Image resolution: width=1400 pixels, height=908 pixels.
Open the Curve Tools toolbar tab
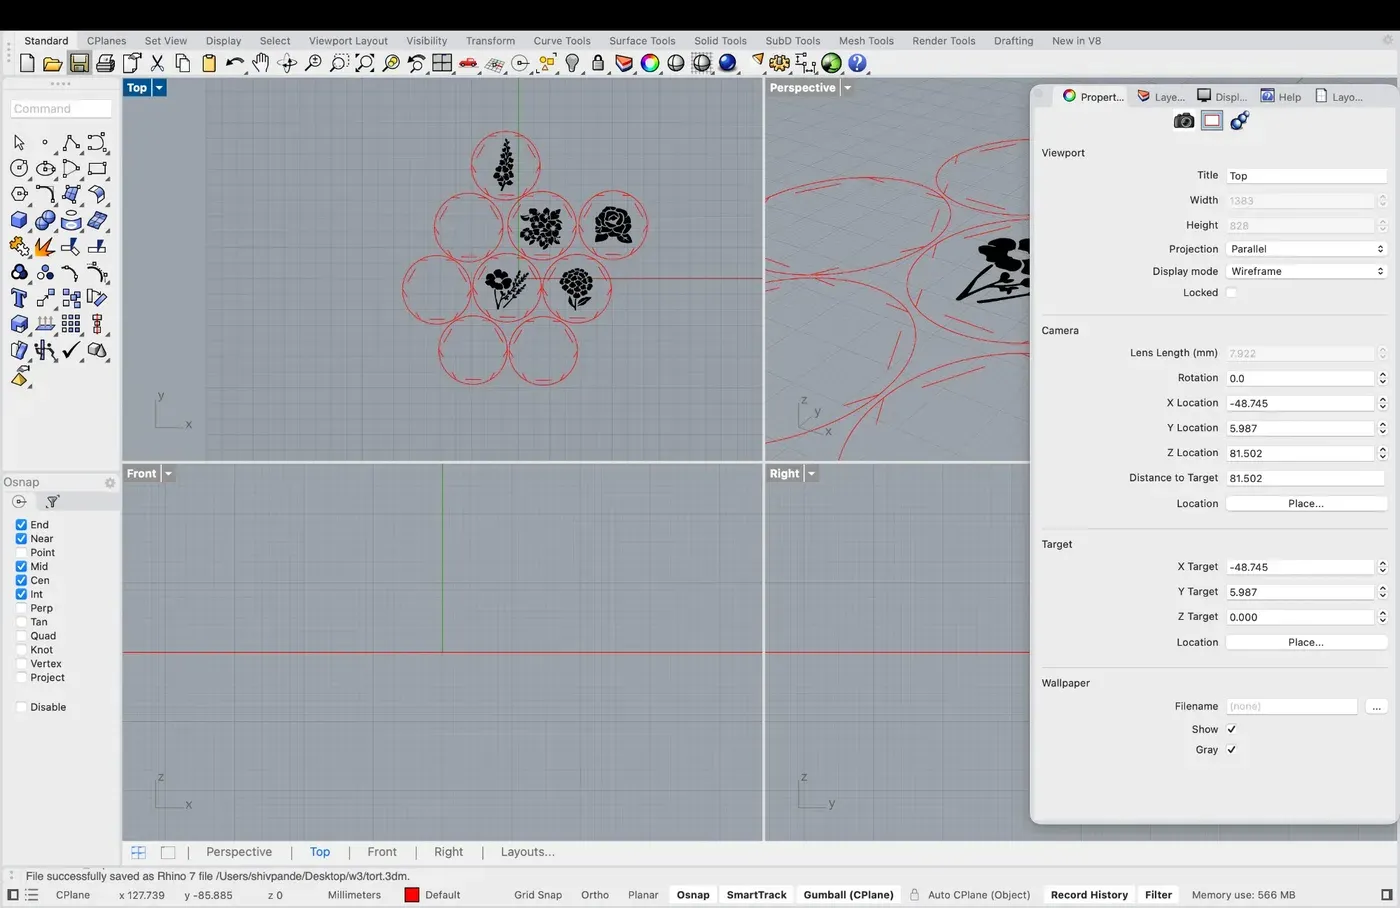coord(562,41)
